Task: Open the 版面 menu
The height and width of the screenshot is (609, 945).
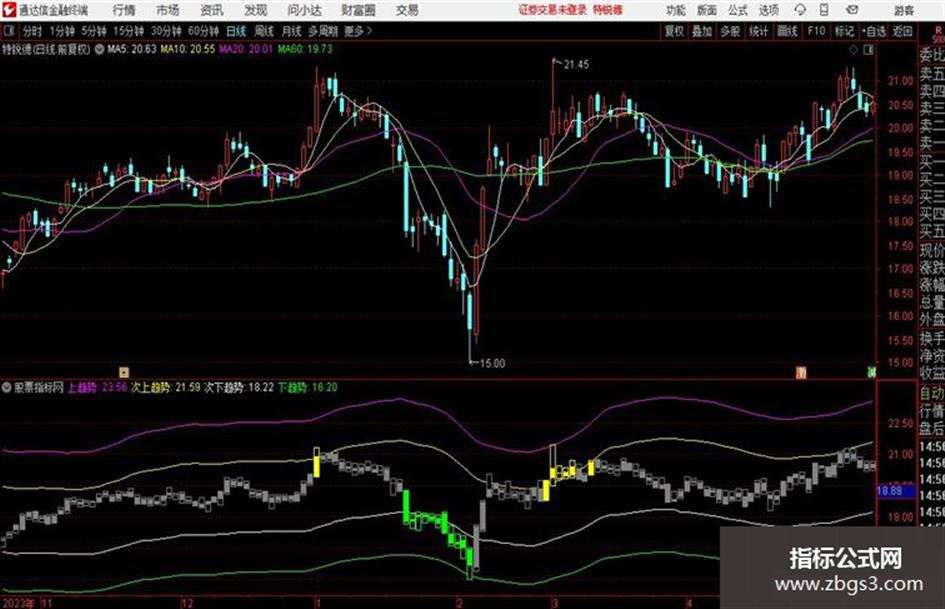Action: [706, 10]
